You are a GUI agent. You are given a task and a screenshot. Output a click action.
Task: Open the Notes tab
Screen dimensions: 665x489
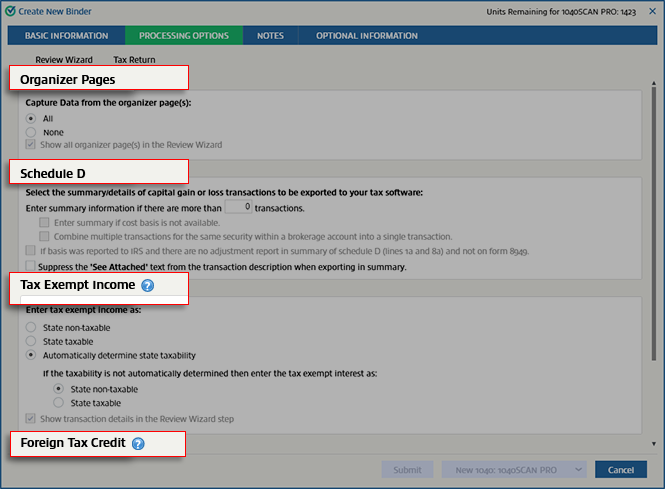point(270,36)
